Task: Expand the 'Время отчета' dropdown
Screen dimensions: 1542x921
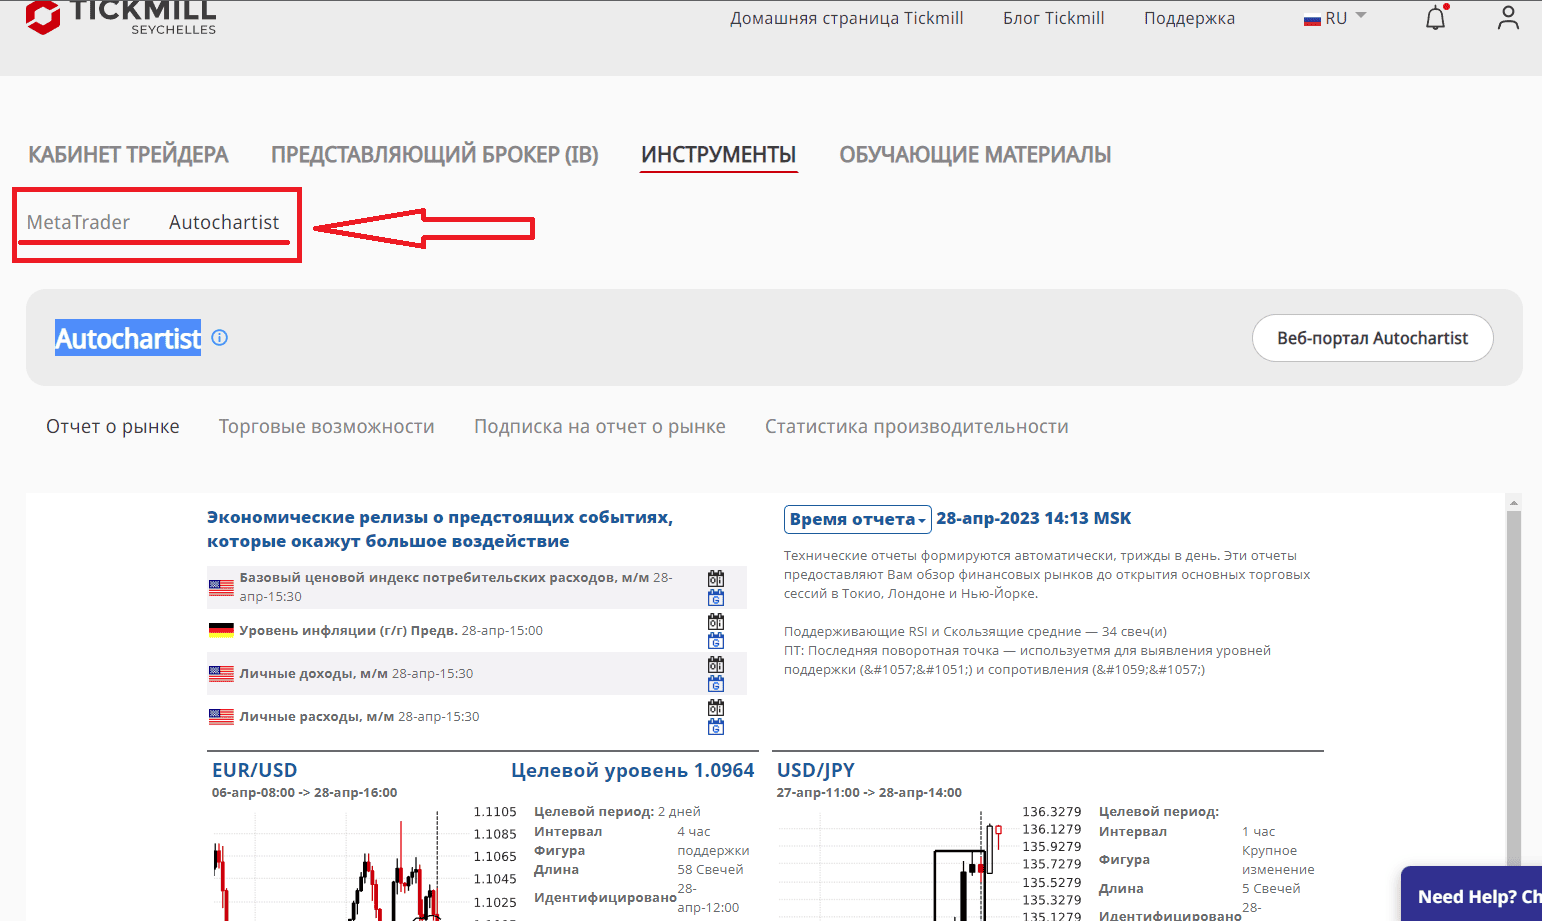Action: (858, 519)
